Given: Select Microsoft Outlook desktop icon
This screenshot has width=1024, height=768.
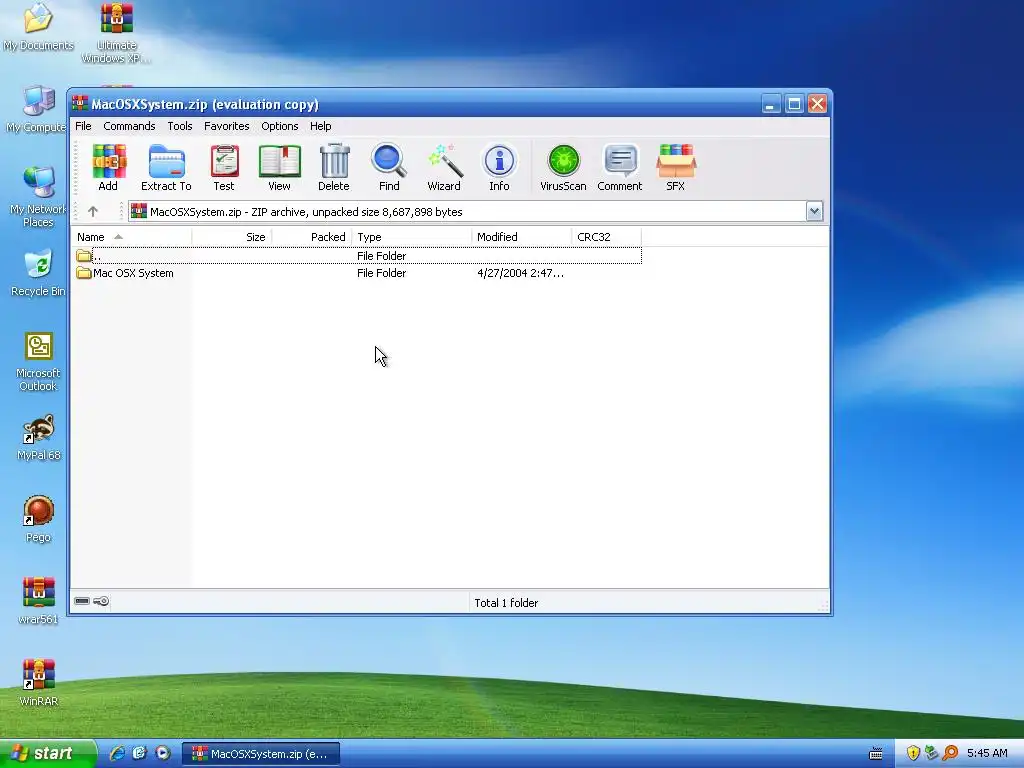Looking at the screenshot, I should [38, 362].
